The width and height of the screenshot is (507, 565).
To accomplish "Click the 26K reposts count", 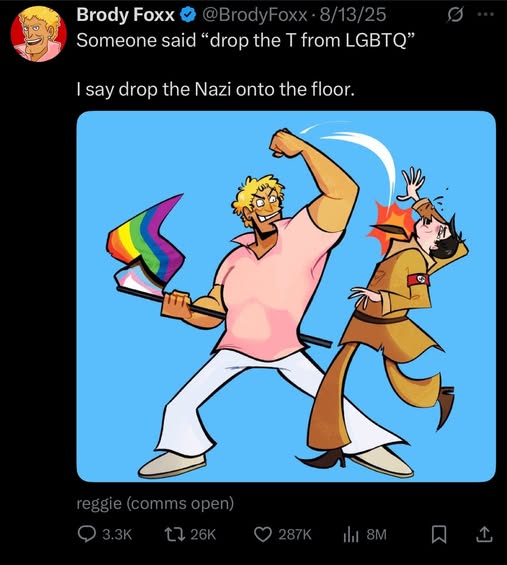I will coord(203,534).
